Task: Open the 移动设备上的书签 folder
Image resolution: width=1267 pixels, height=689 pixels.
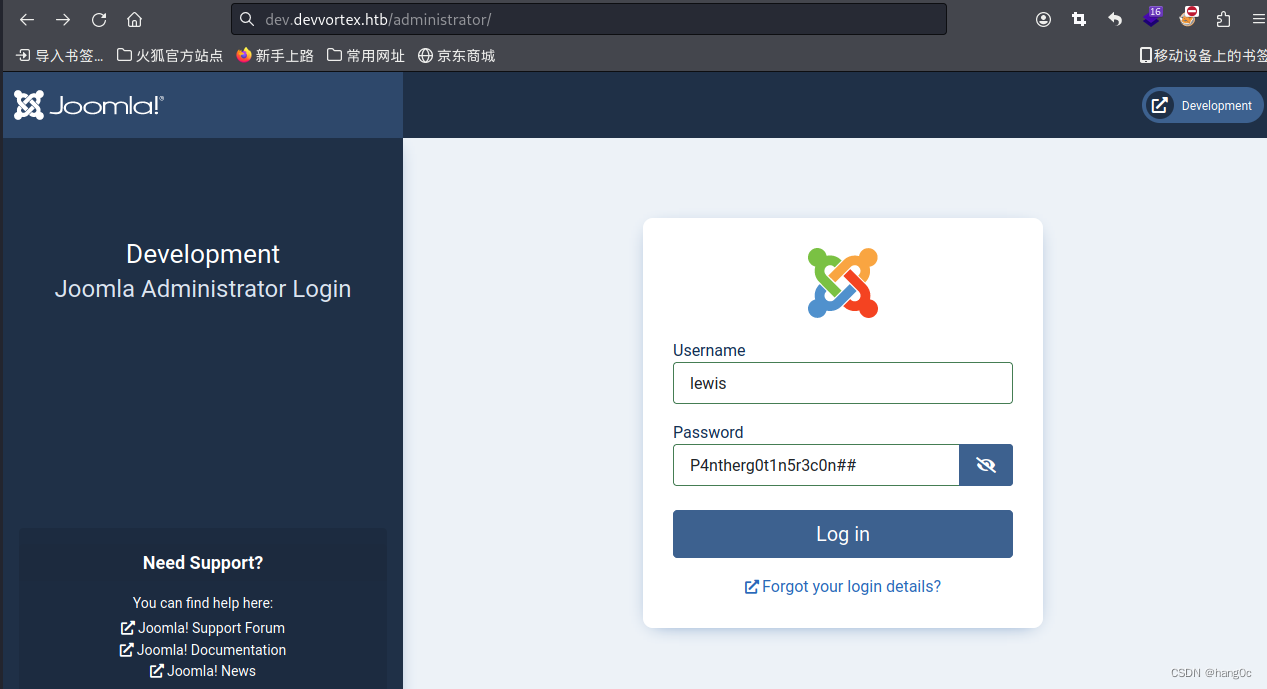Action: [x=1203, y=56]
